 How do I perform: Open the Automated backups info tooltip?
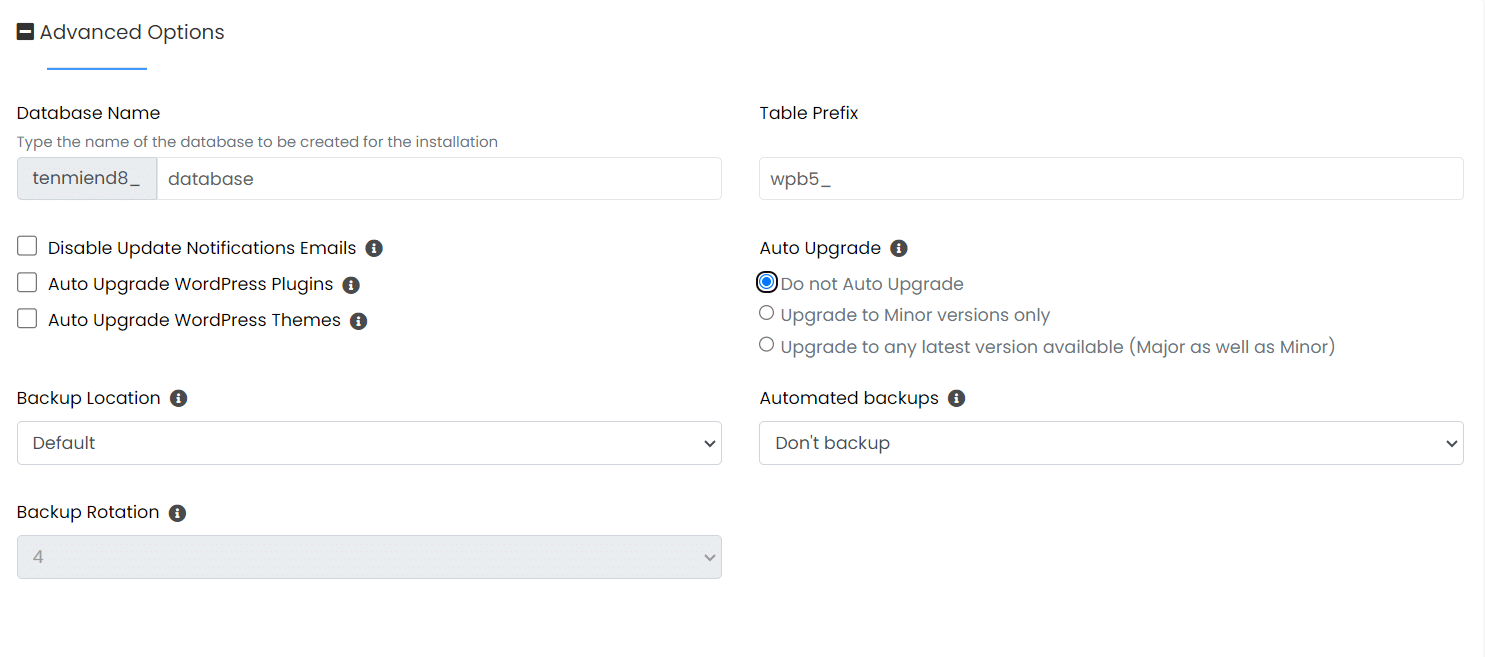point(956,398)
